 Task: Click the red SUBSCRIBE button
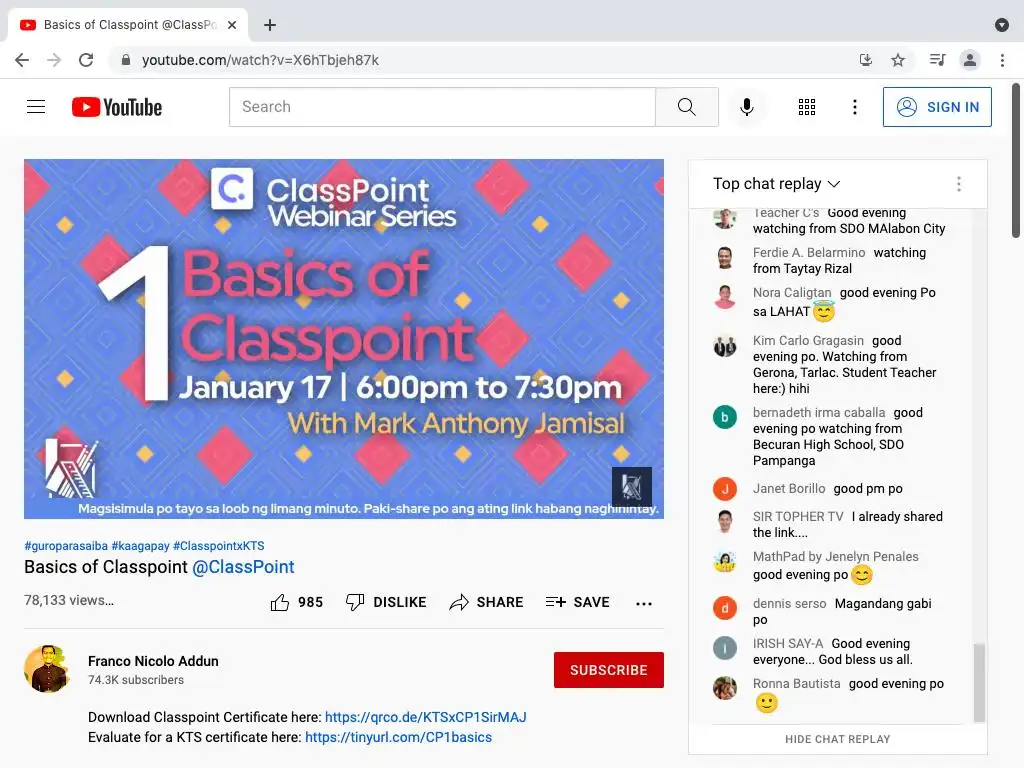[x=609, y=670]
